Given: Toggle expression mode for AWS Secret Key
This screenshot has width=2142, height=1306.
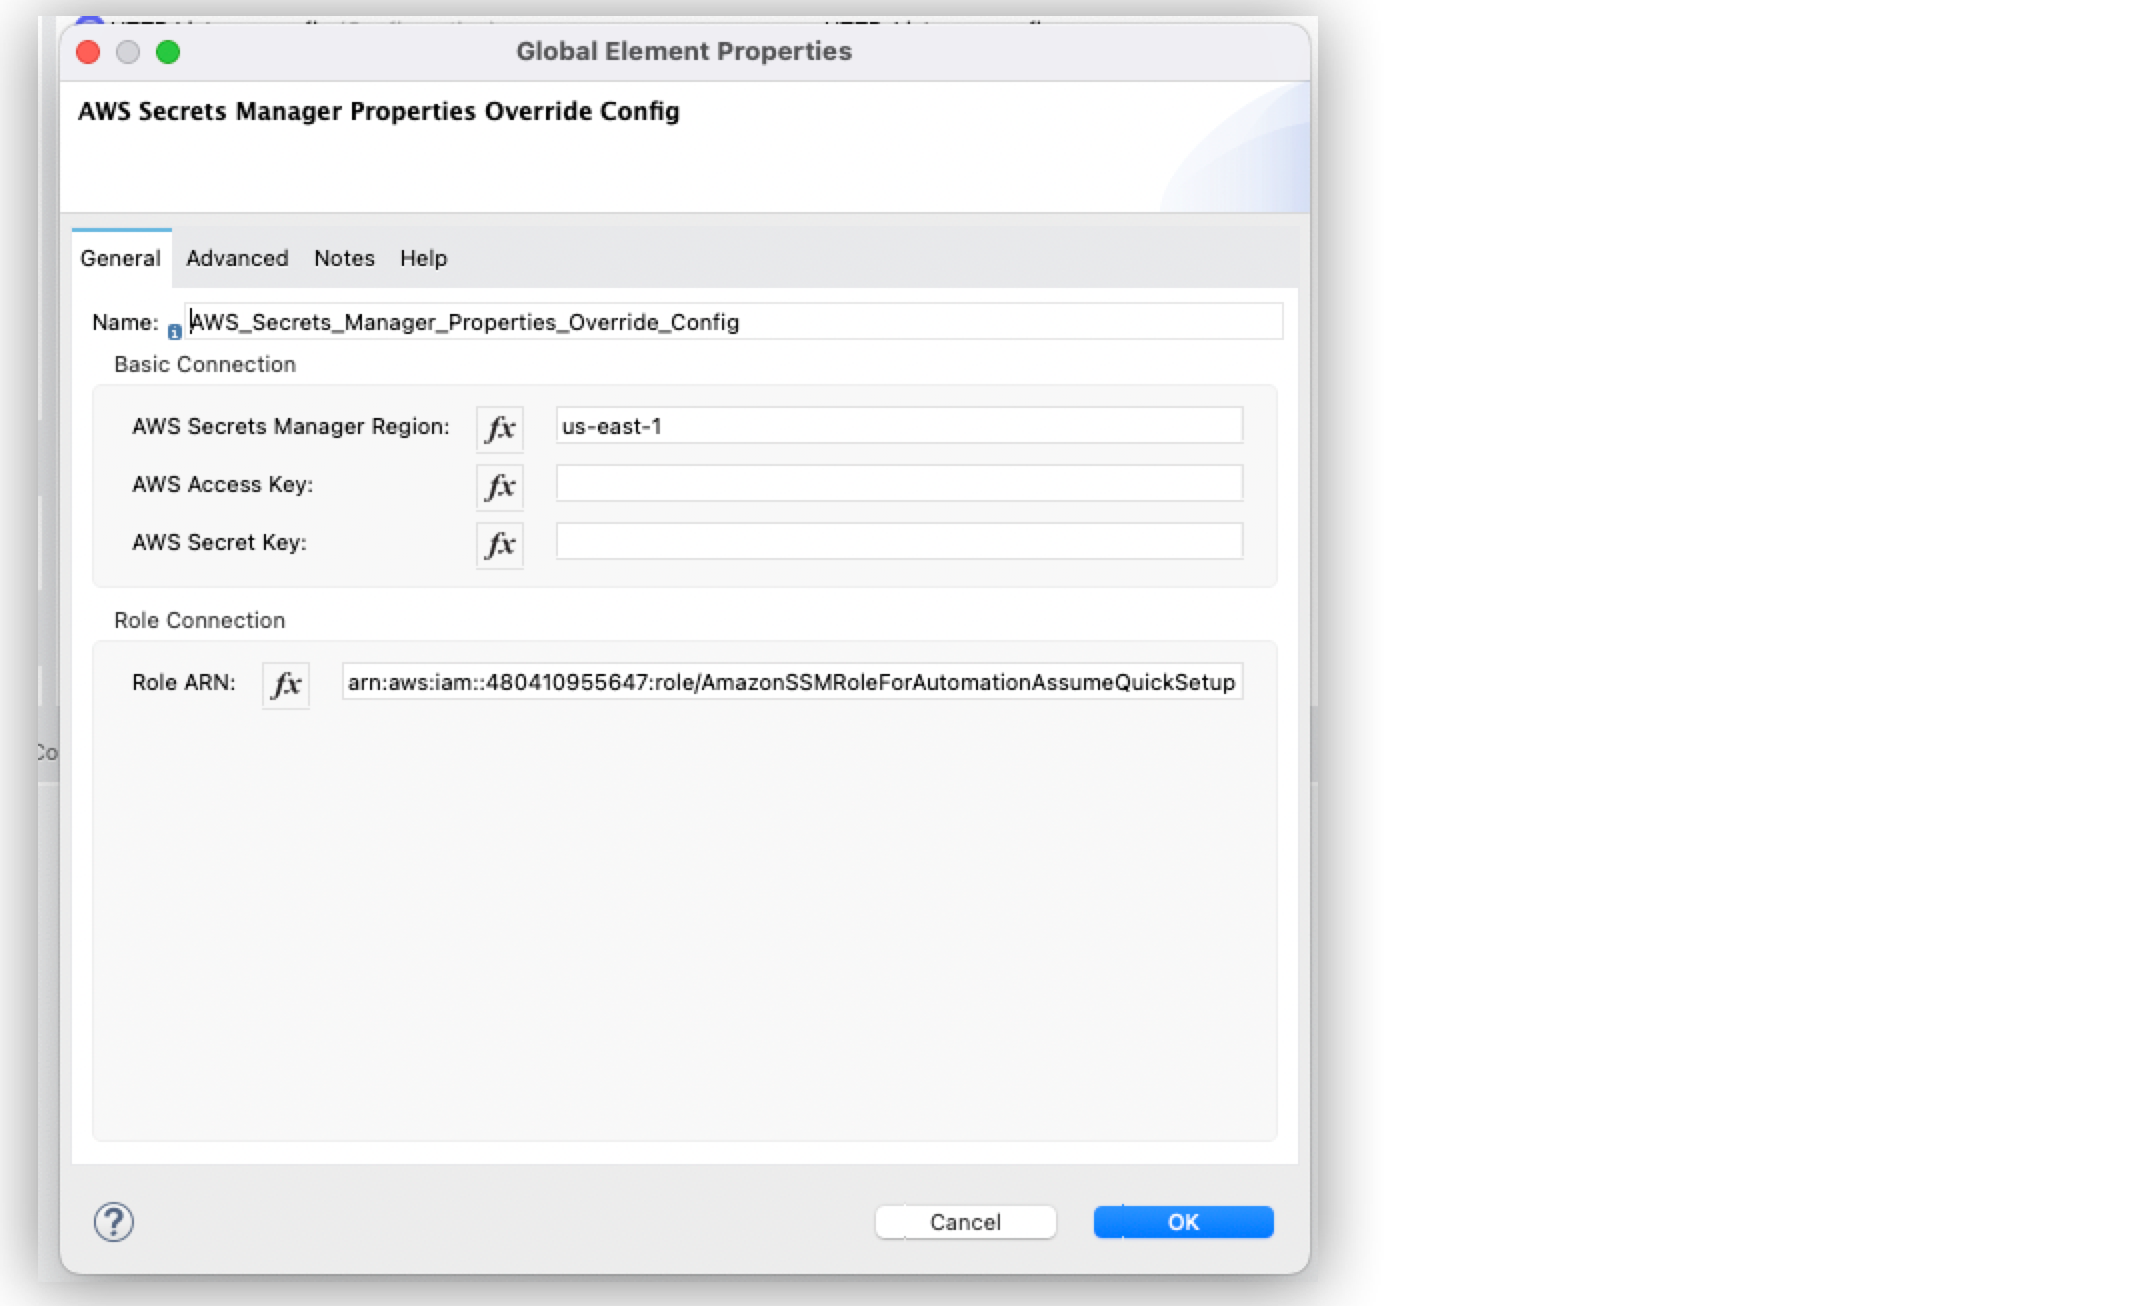Looking at the screenshot, I should tap(500, 545).
